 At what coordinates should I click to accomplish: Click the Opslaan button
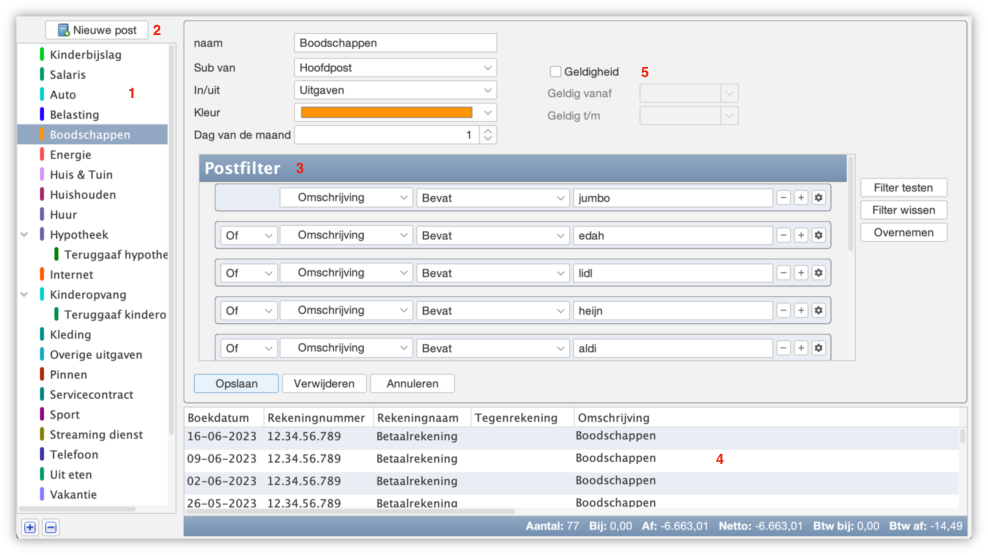point(236,384)
